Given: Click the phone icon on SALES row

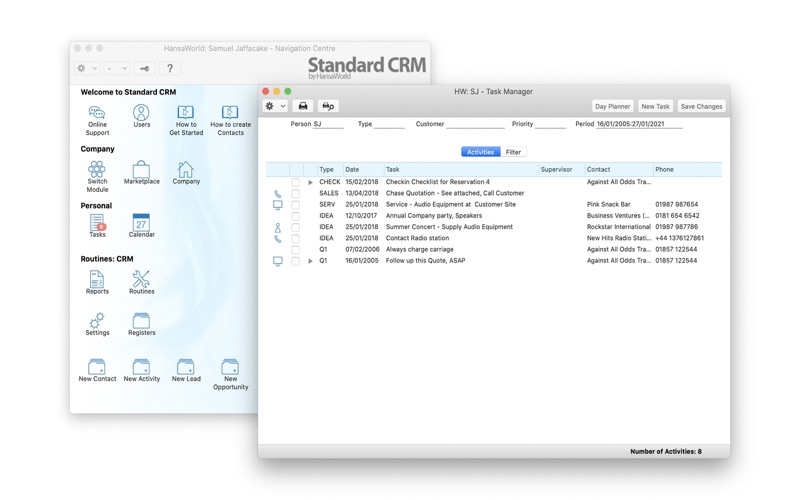Looking at the screenshot, I should [278, 193].
